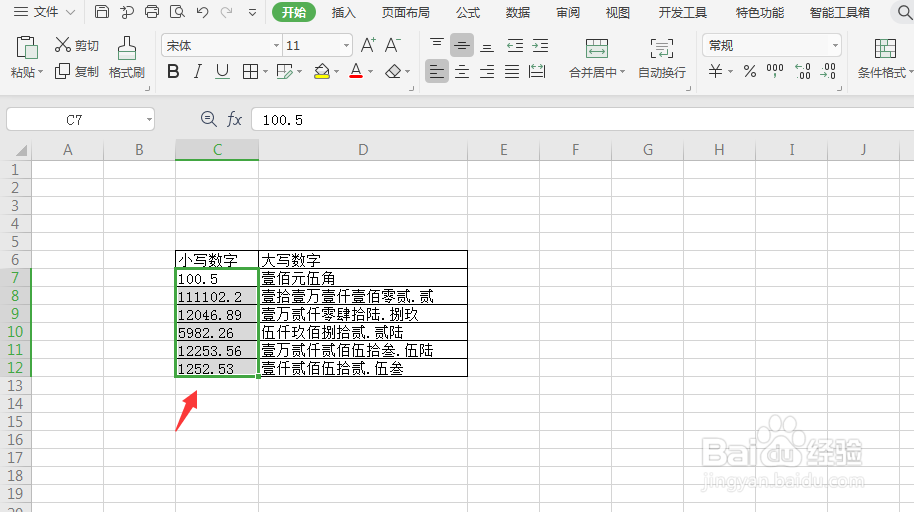Select column D by its header
914x512 pixels.
click(x=363, y=150)
